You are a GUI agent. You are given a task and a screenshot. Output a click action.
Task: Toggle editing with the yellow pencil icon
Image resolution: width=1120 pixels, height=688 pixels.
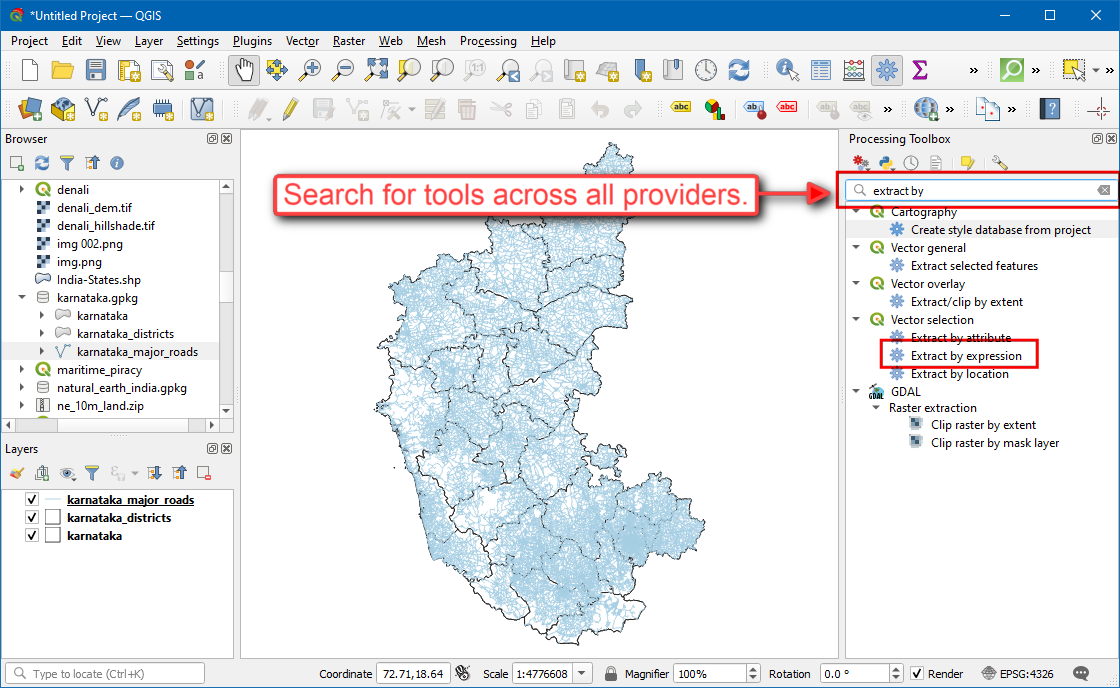(x=290, y=109)
